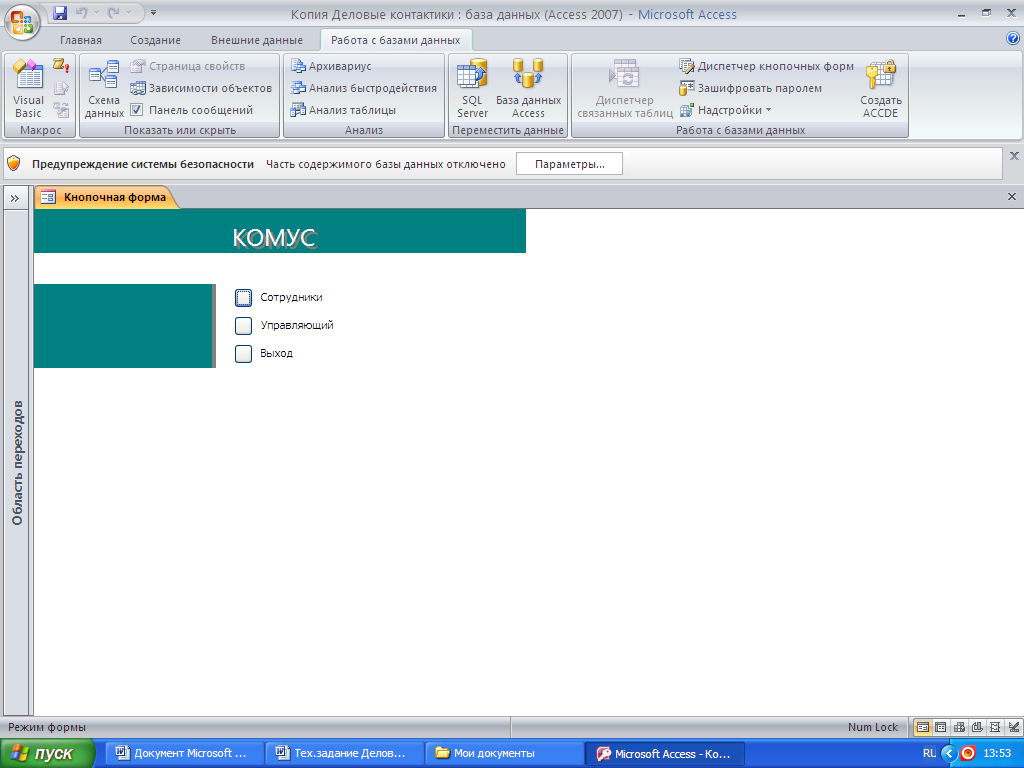Click Microsoft Access taskbar item
The width and height of the screenshot is (1024, 768).
(665, 754)
